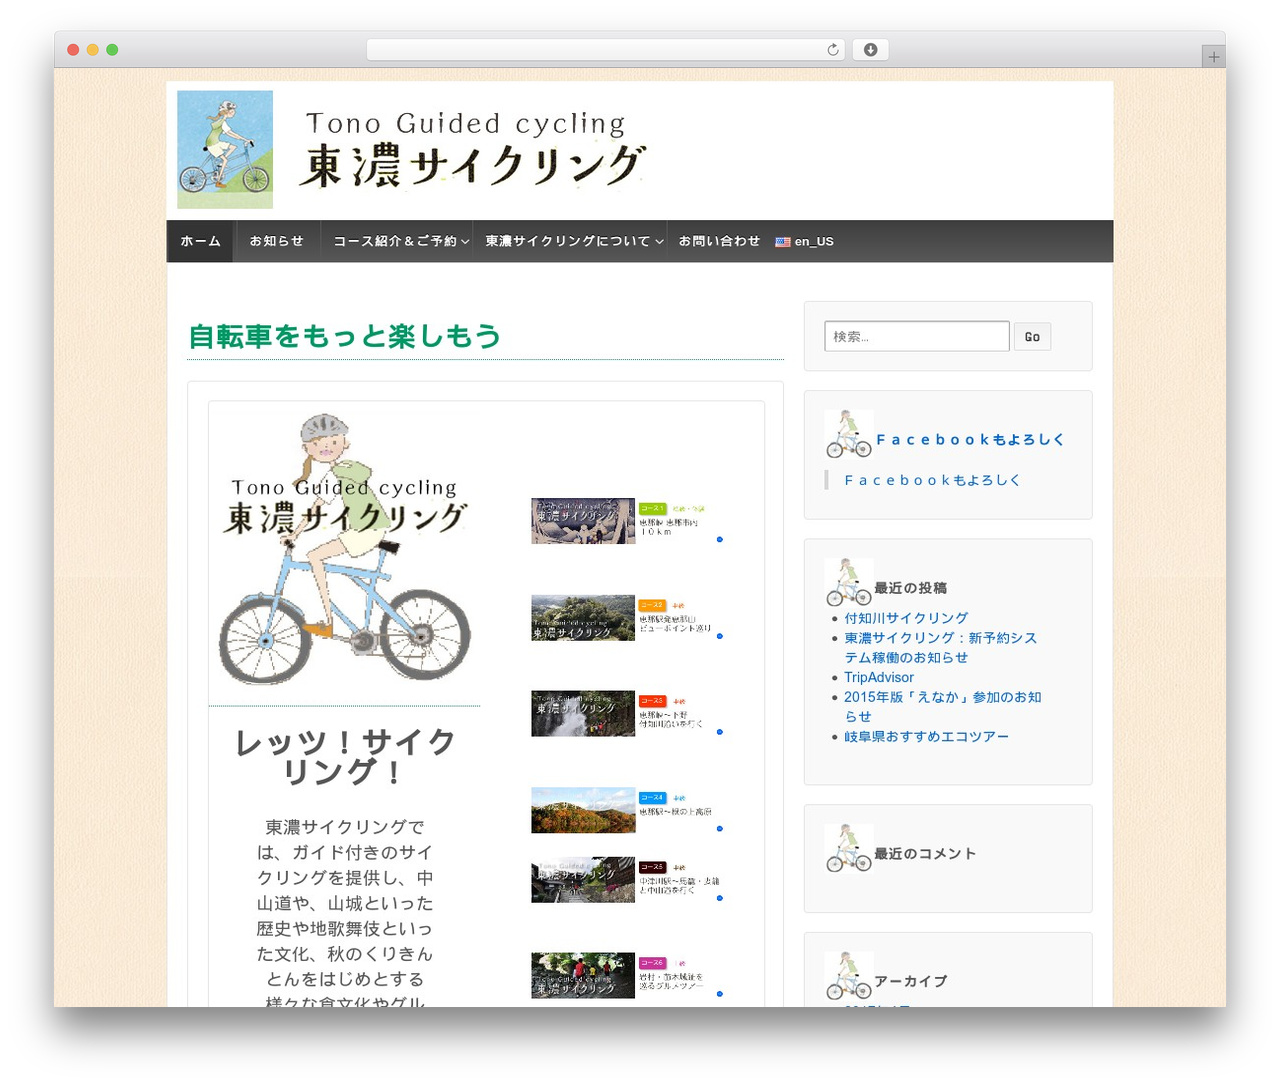Viewport: 1280px width, 1084px height.
Task: Reload the page with the refresh icon
Action: tap(832, 49)
